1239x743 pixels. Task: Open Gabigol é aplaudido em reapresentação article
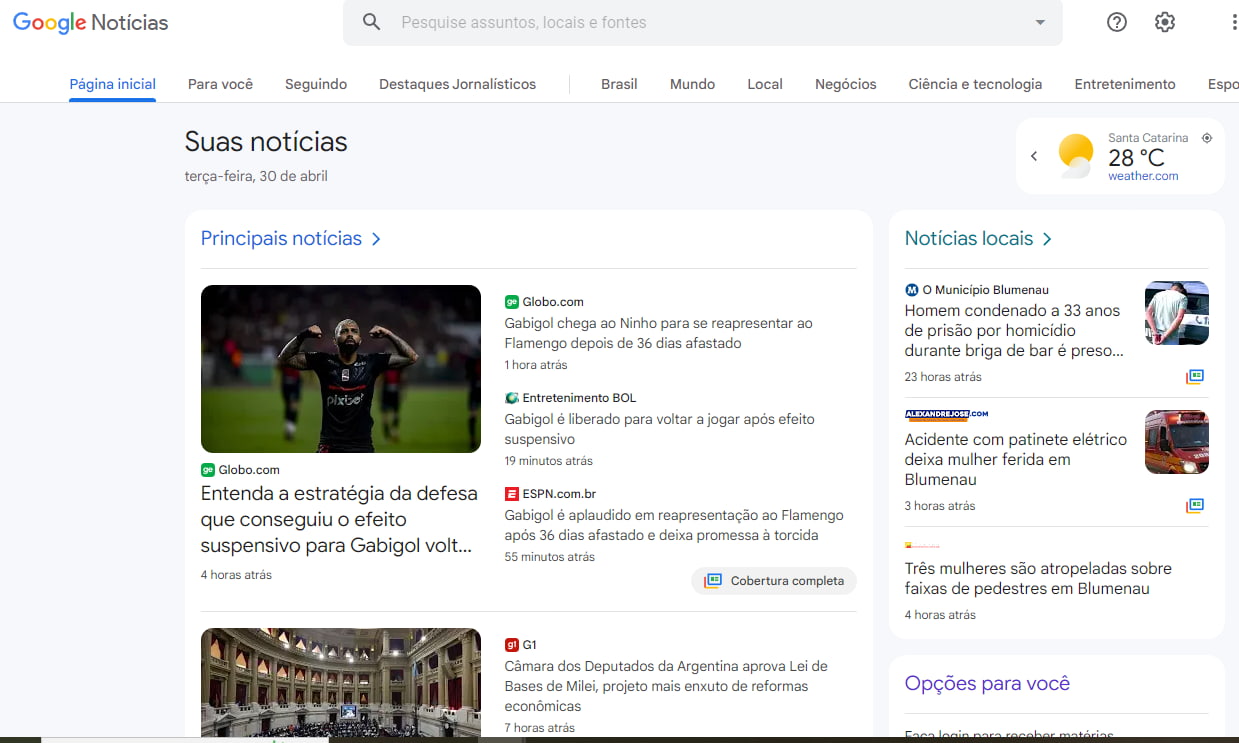coord(674,525)
